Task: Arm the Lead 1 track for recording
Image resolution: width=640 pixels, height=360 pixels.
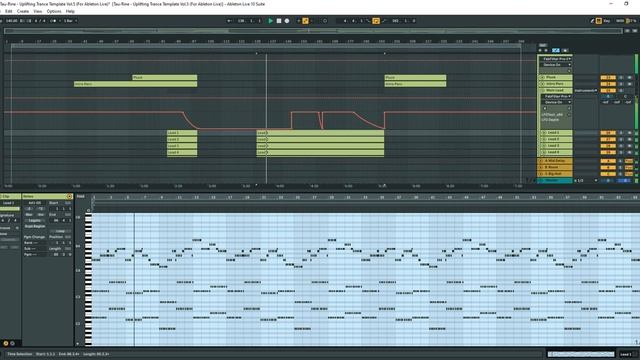Action: pyautogui.click(x=629, y=133)
